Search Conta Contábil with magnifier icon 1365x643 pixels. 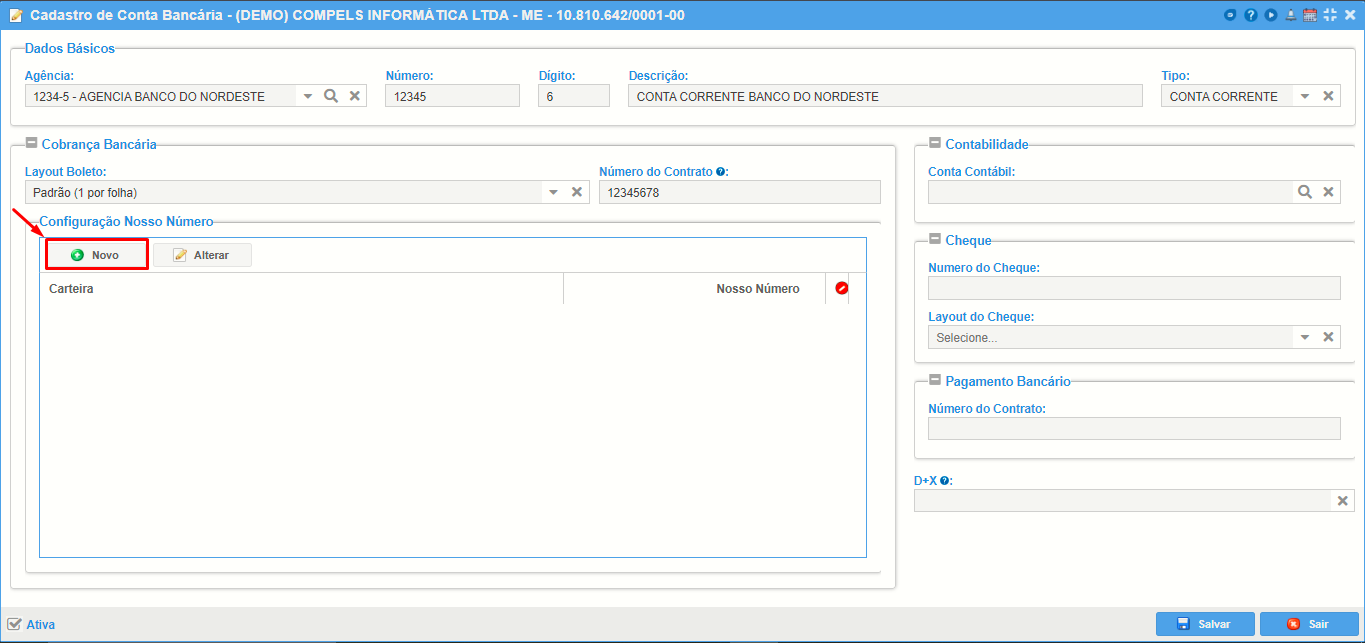(1305, 192)
